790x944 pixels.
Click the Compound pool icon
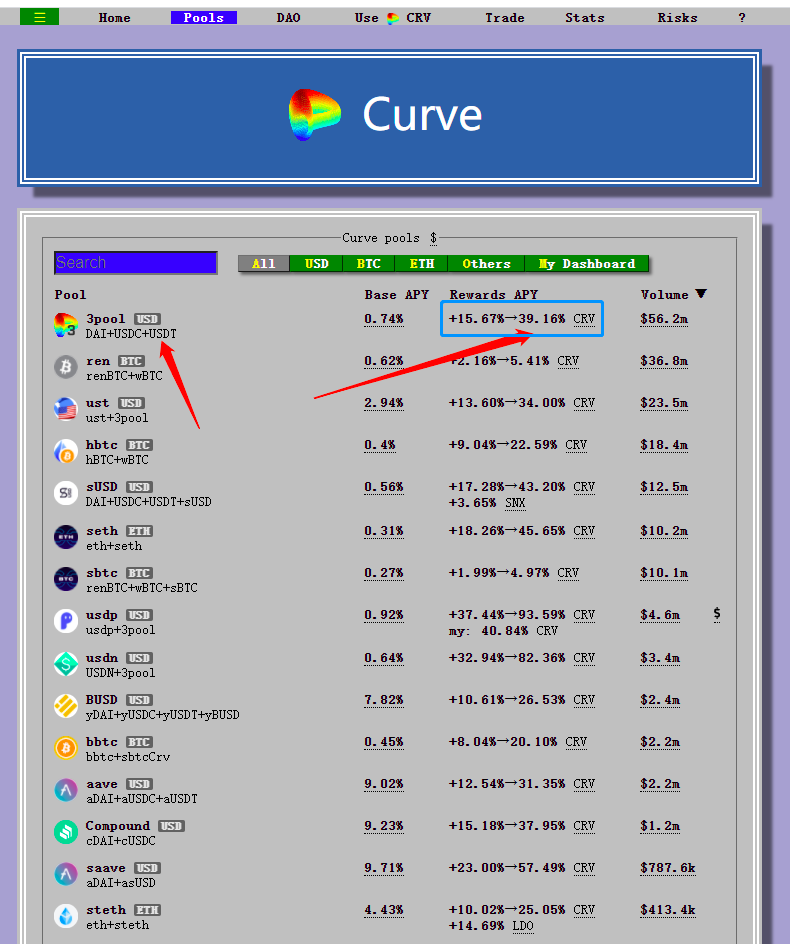pos(66,832)
